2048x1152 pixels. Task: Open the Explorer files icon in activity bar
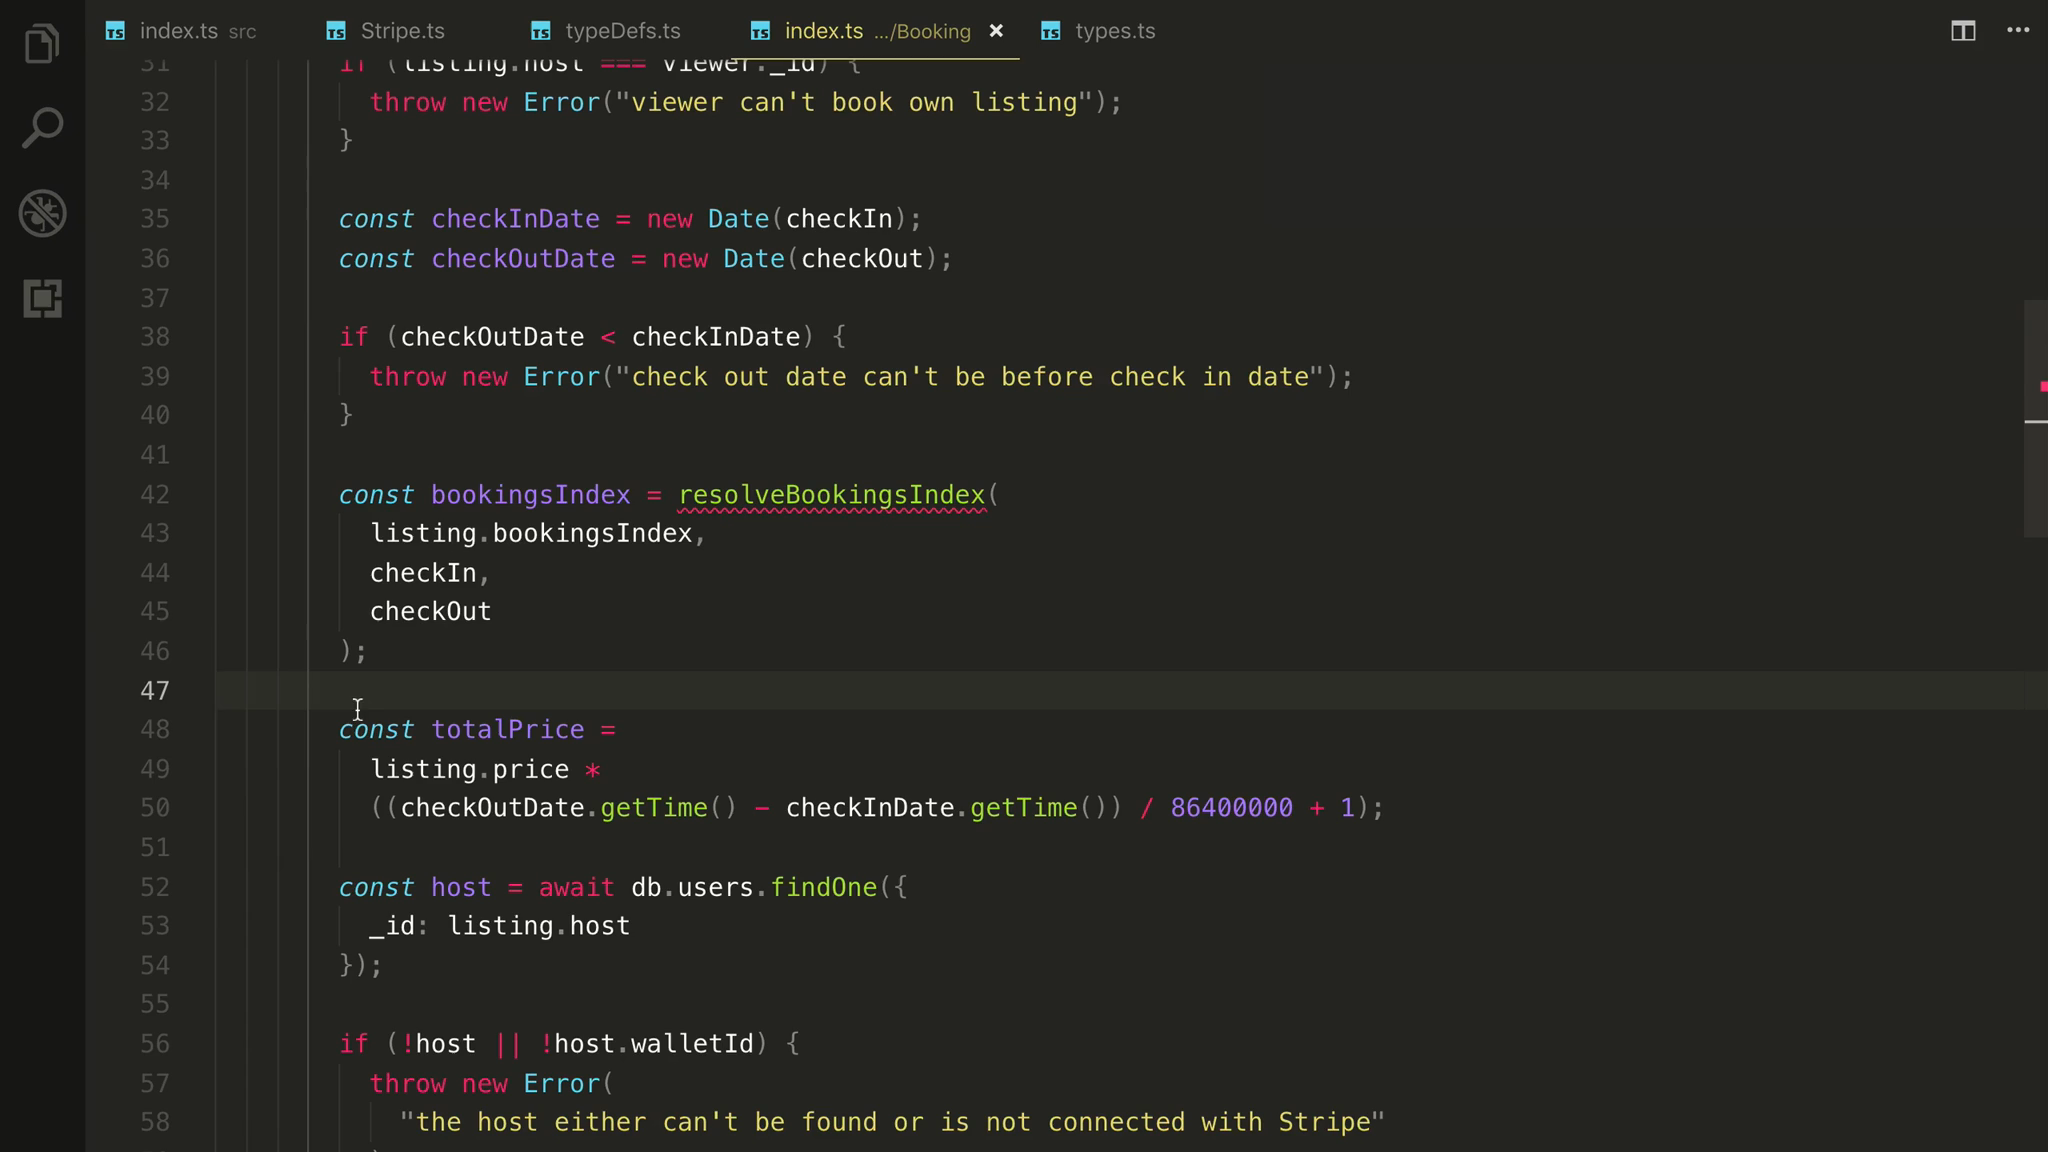pyautogui.click(x=42, y=44)
